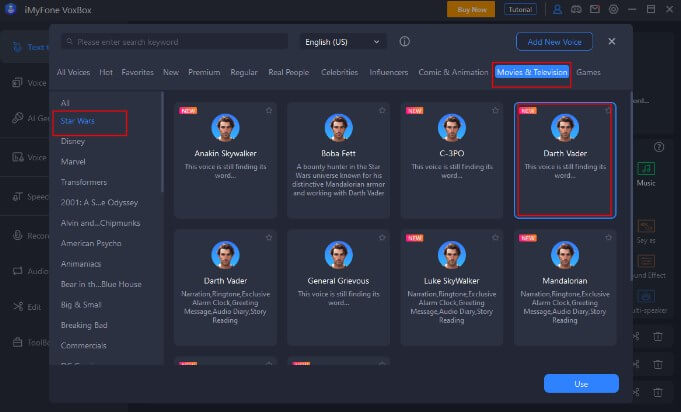Switch to Premium tab
The height and width of the screenshot is (412, 681).
click(x=204, y=72)
